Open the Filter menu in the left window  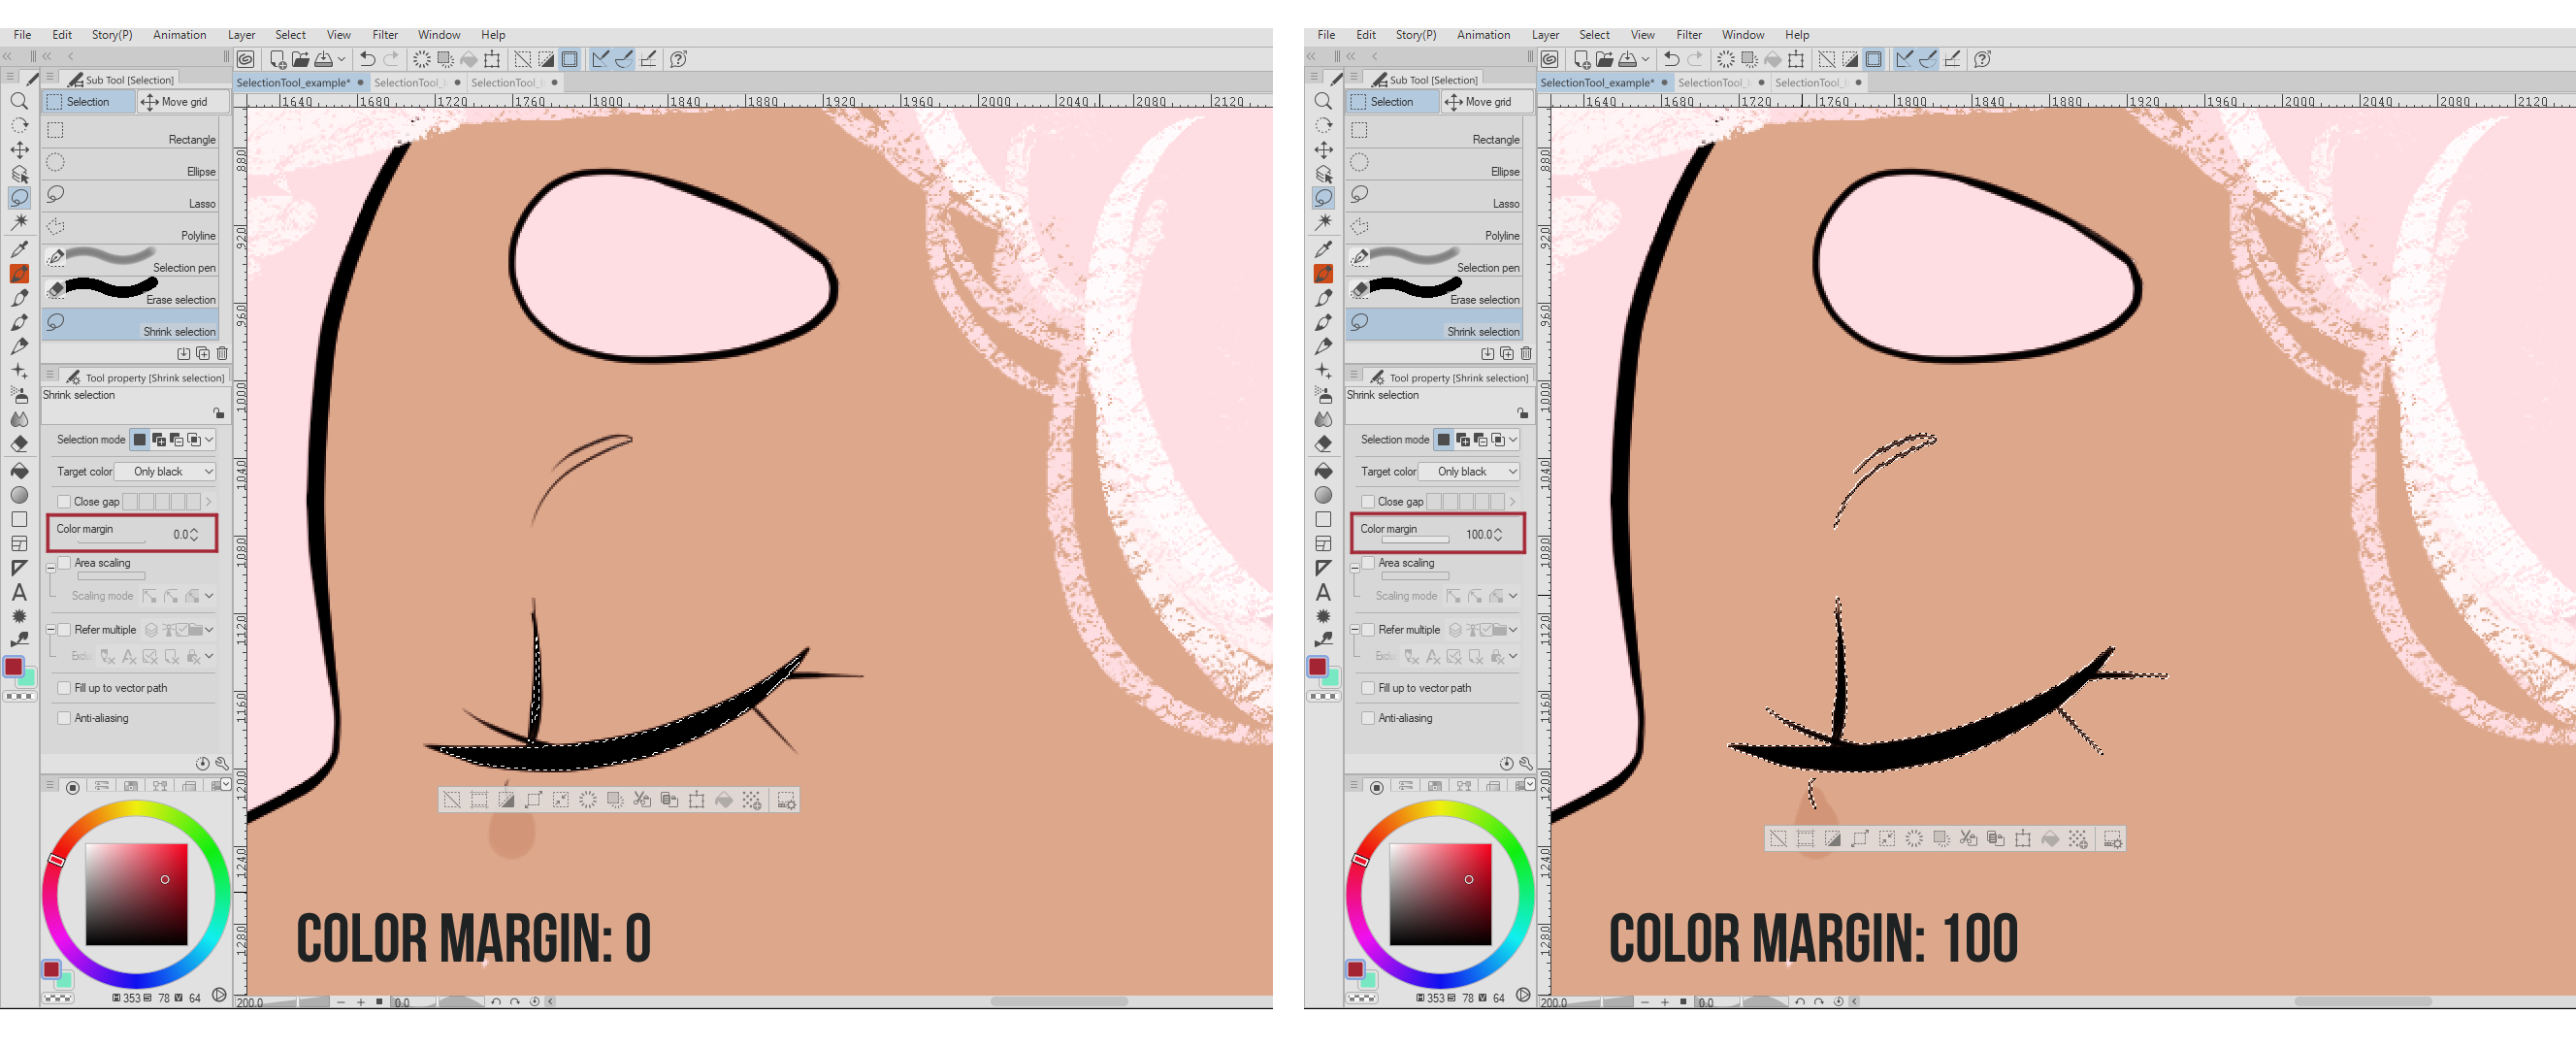(384, 34)
